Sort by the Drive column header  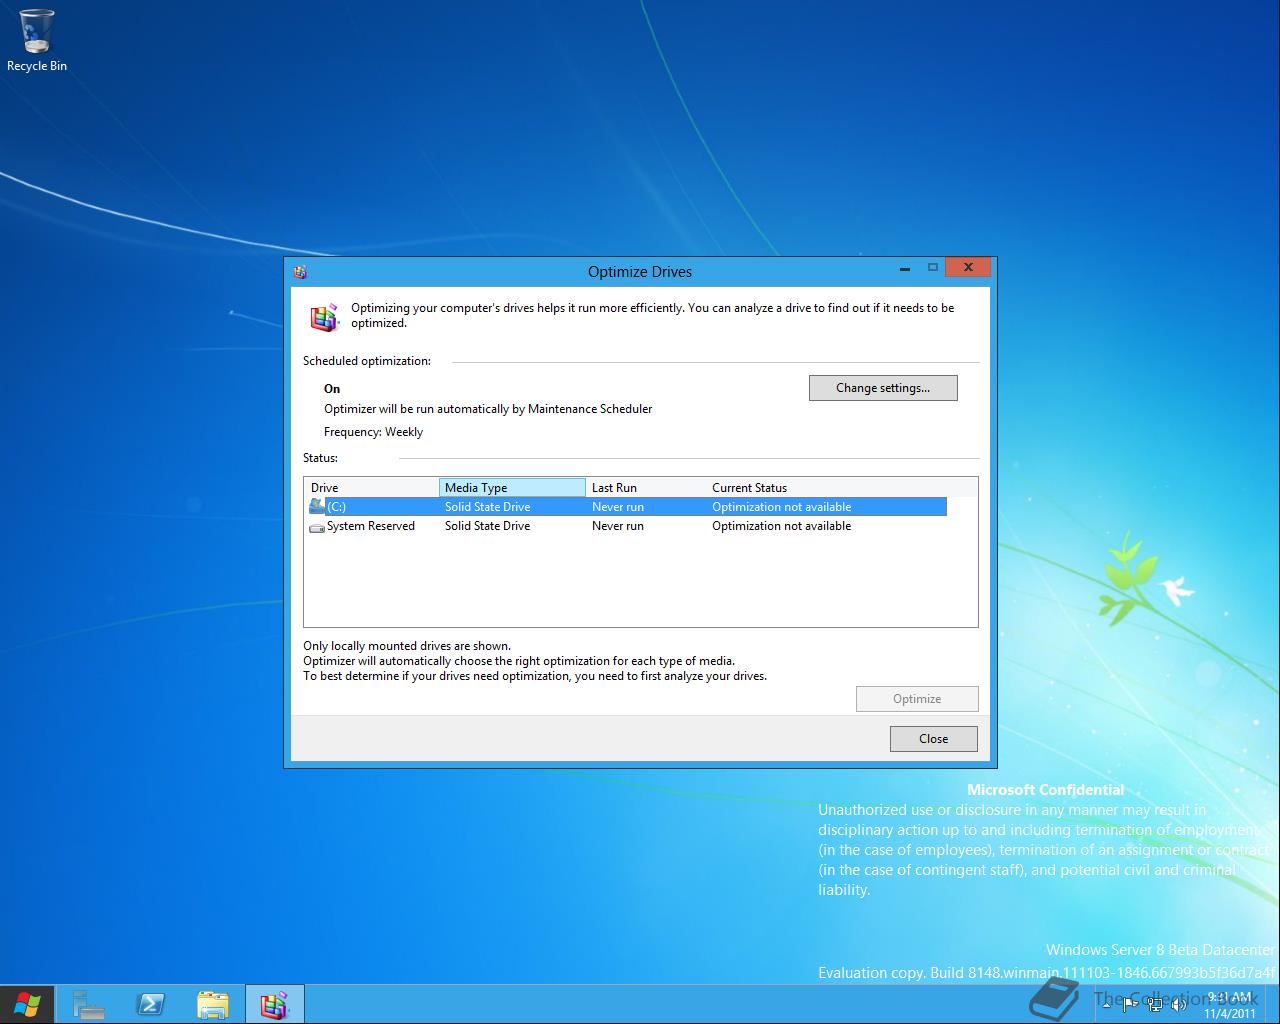click(x=371, y=487)
